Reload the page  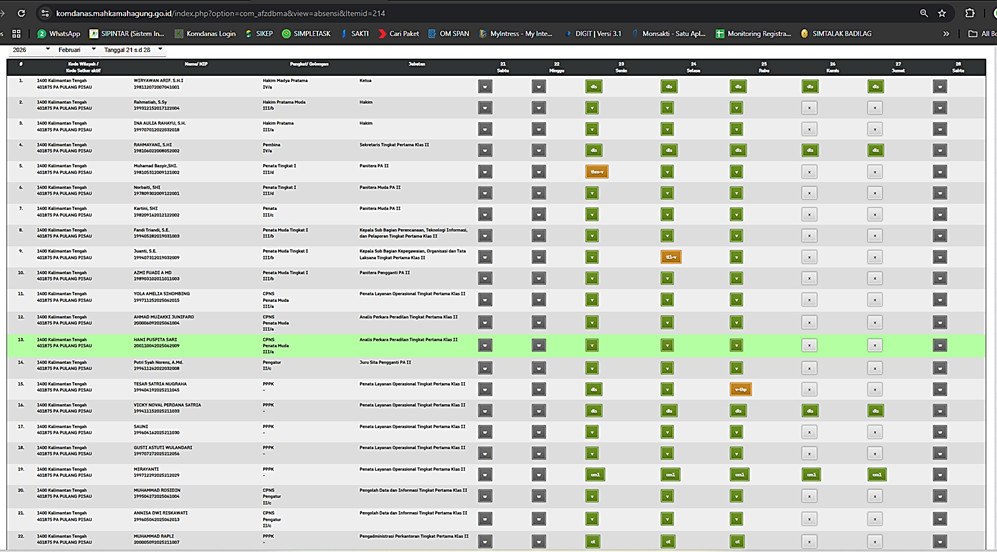pyautogui.click(x=16, y=13)
